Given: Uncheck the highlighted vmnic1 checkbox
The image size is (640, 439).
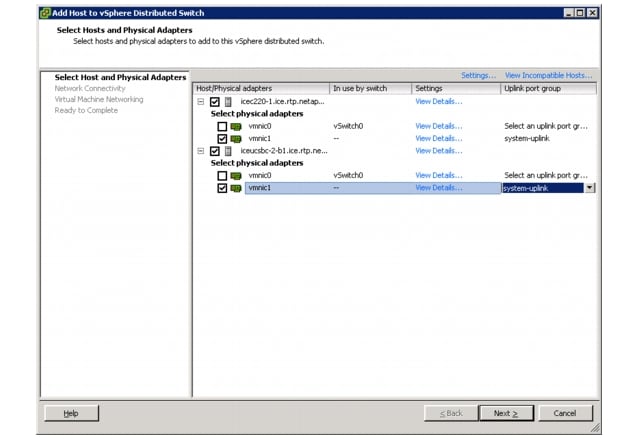Looking at the screenshot, I should coord(222,188).
